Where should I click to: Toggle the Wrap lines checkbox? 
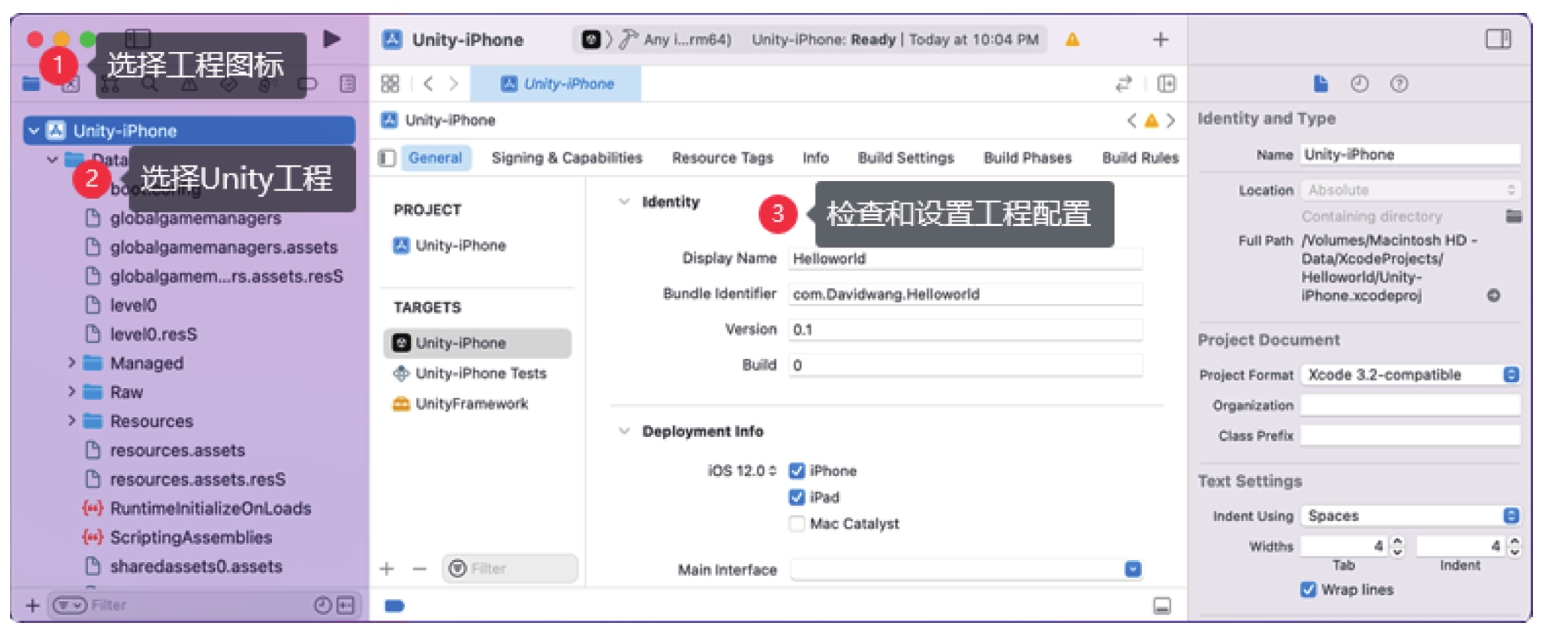(x=1308, y=590)
